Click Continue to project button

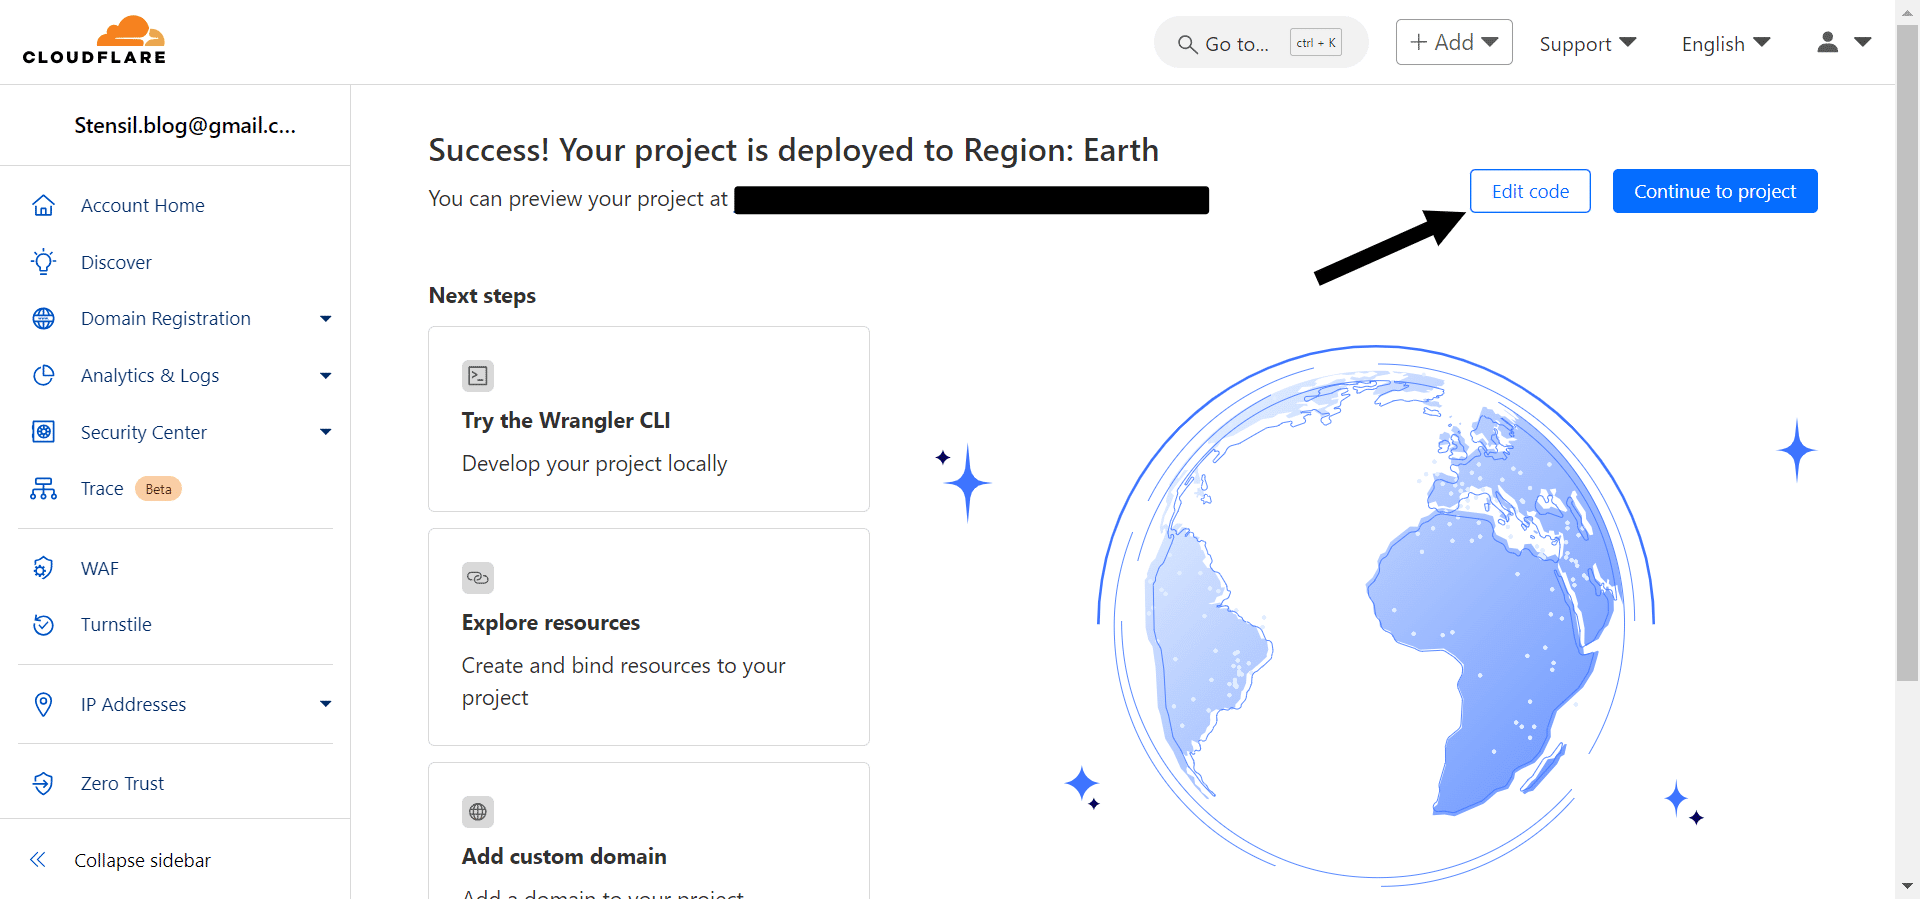tap(1714, 191)
